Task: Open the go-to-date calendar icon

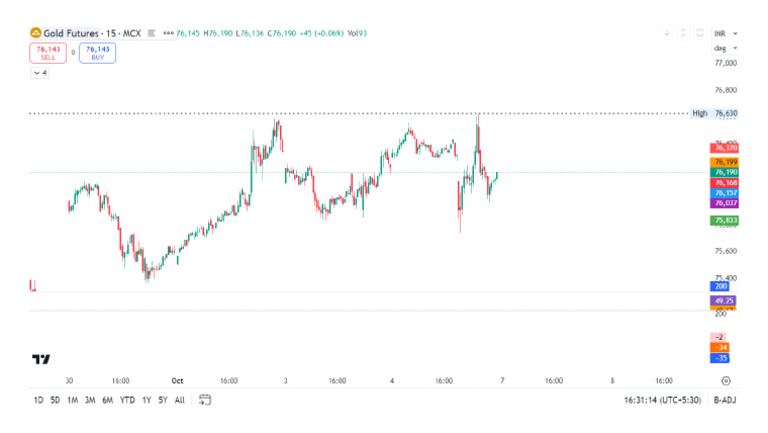Action: point(205,400)
